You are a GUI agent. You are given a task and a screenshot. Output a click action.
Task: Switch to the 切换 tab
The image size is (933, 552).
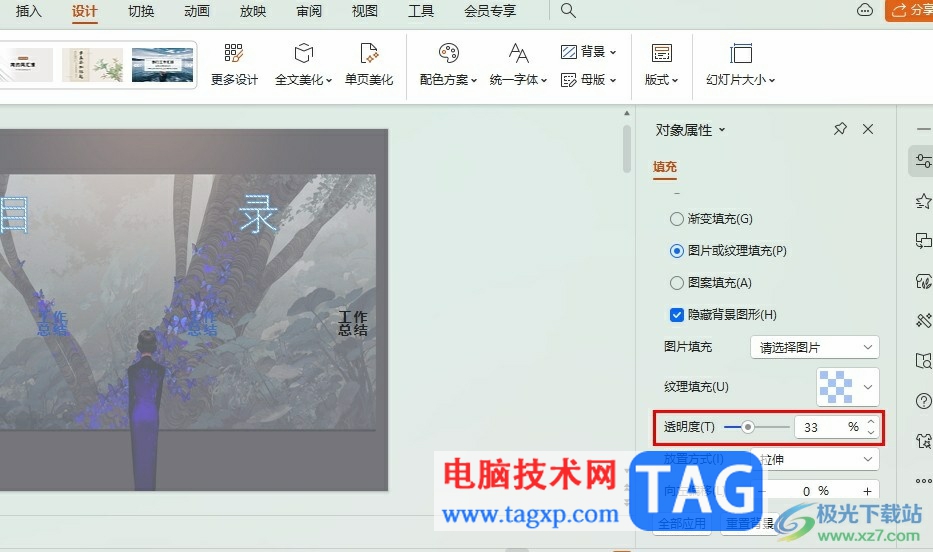click(140, 11)
